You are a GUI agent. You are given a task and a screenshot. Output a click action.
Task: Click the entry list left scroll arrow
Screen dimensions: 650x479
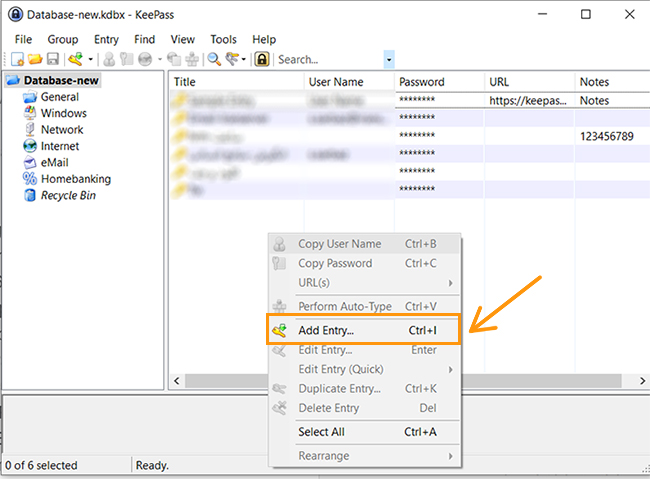(177, 381)
